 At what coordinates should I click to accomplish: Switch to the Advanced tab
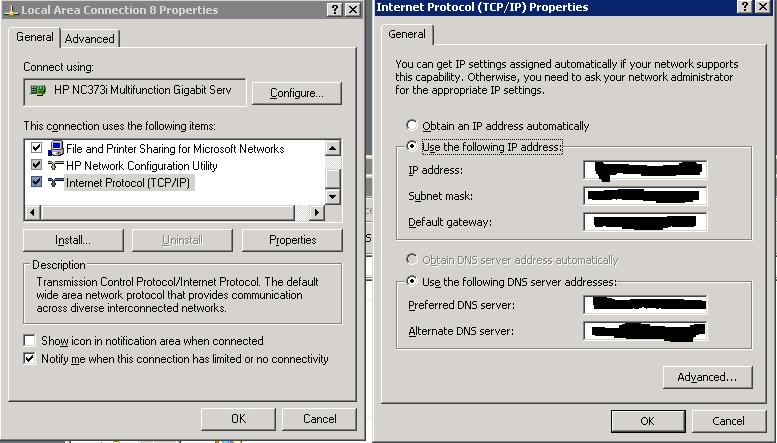[x=90, y=39]
